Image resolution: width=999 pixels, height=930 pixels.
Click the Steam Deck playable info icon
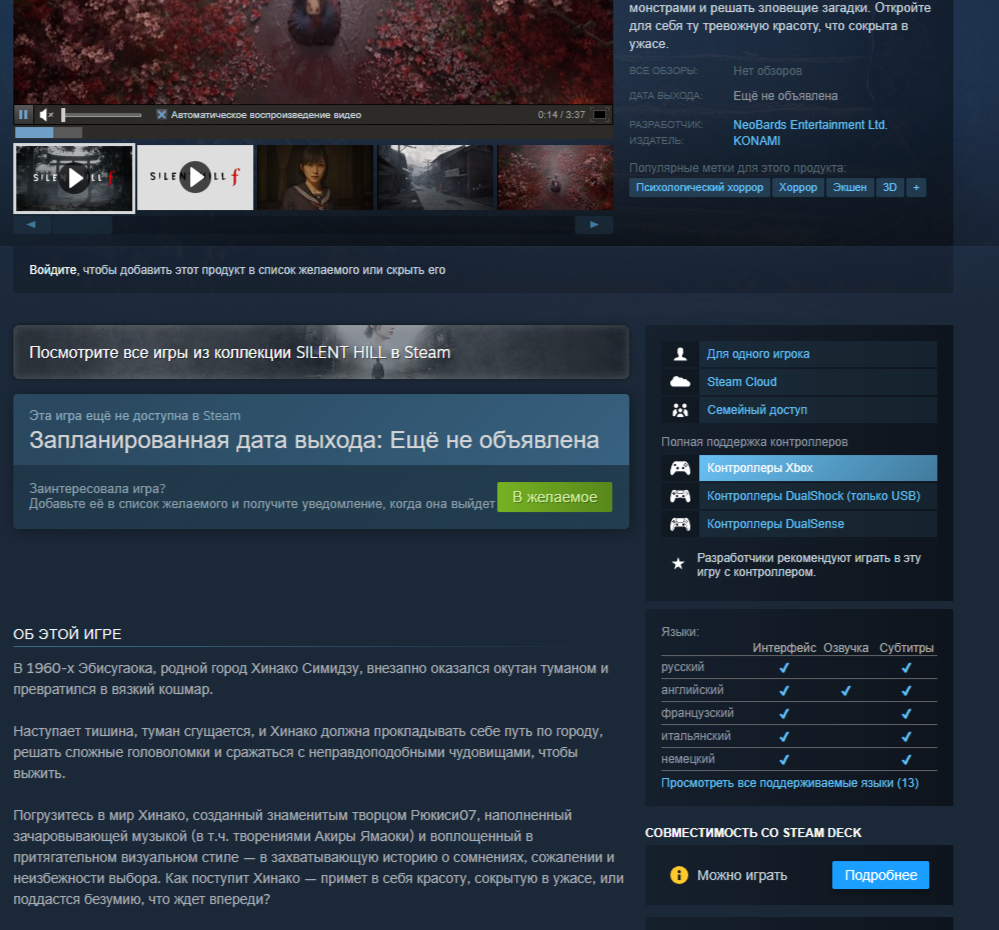pos(679,875)
